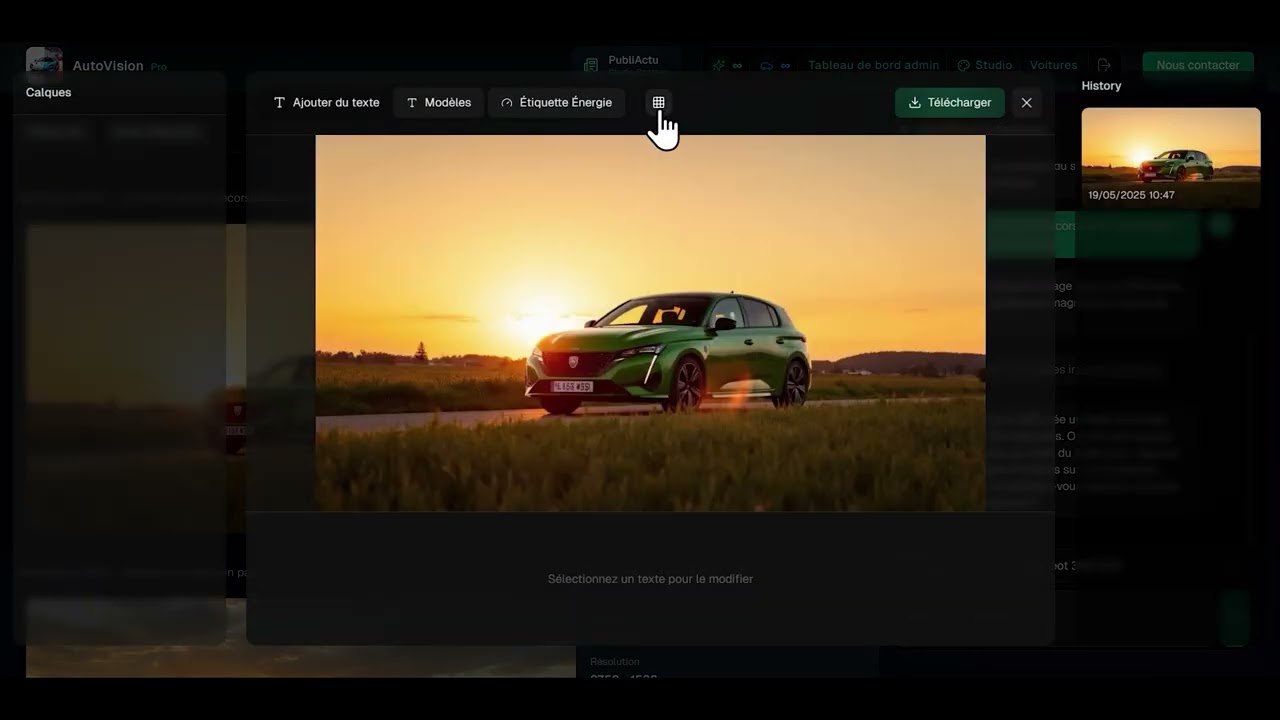1280x720 pixels.
Task: Go to the Studio page
Action: point(985,65)
